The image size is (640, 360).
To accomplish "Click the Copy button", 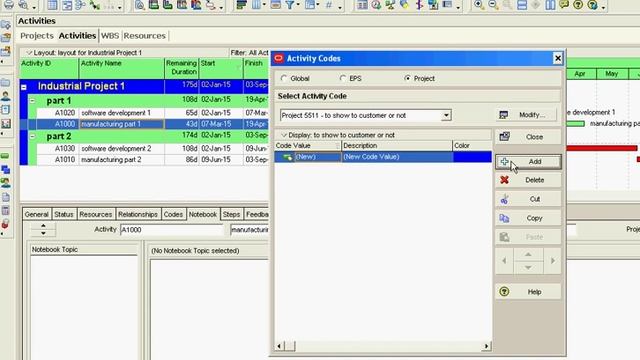I will [x=528, y=218].
